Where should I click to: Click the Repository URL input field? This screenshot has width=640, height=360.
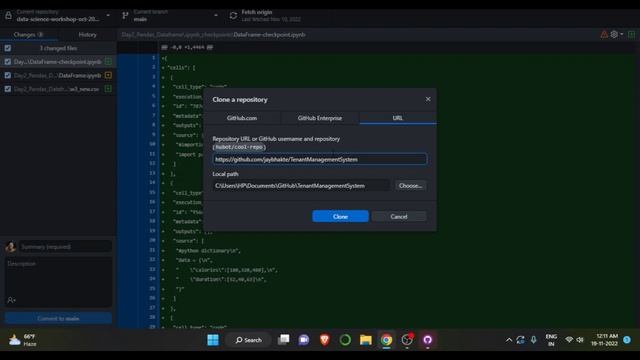[320, 159]
